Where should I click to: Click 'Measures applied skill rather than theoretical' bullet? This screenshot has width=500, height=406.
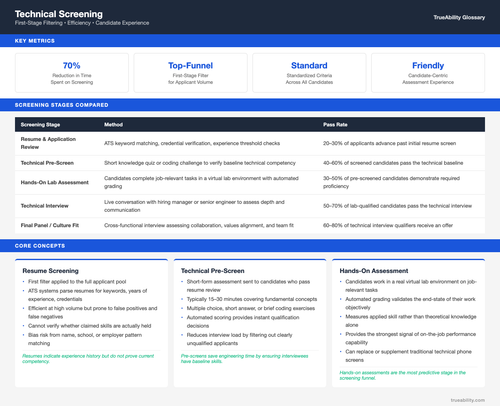[411, 321]
